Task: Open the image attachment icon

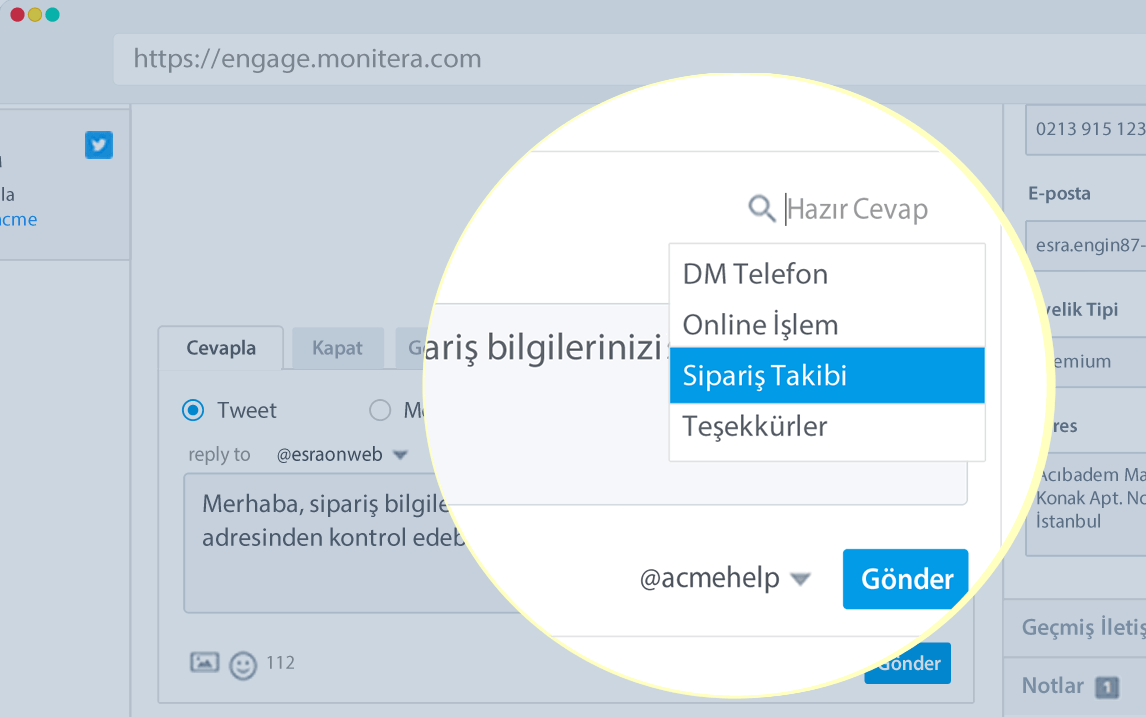Action: click(x=204, y=662)
